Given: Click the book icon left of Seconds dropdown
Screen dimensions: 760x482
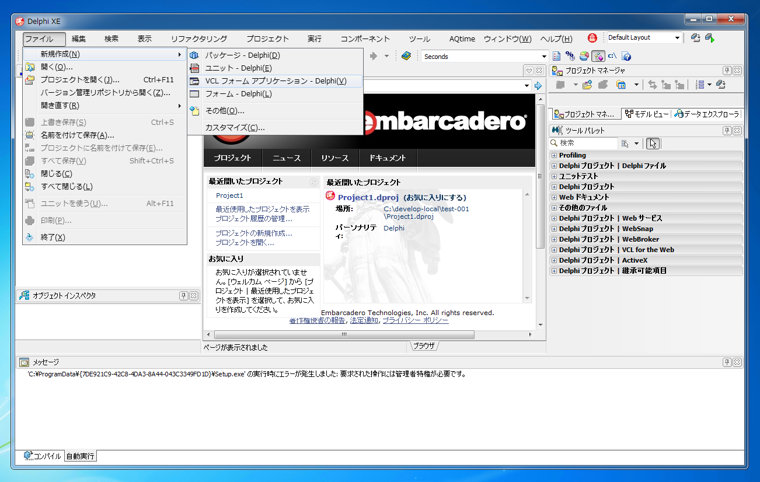Looking at the screenshot, I should [x=406, y=56].
